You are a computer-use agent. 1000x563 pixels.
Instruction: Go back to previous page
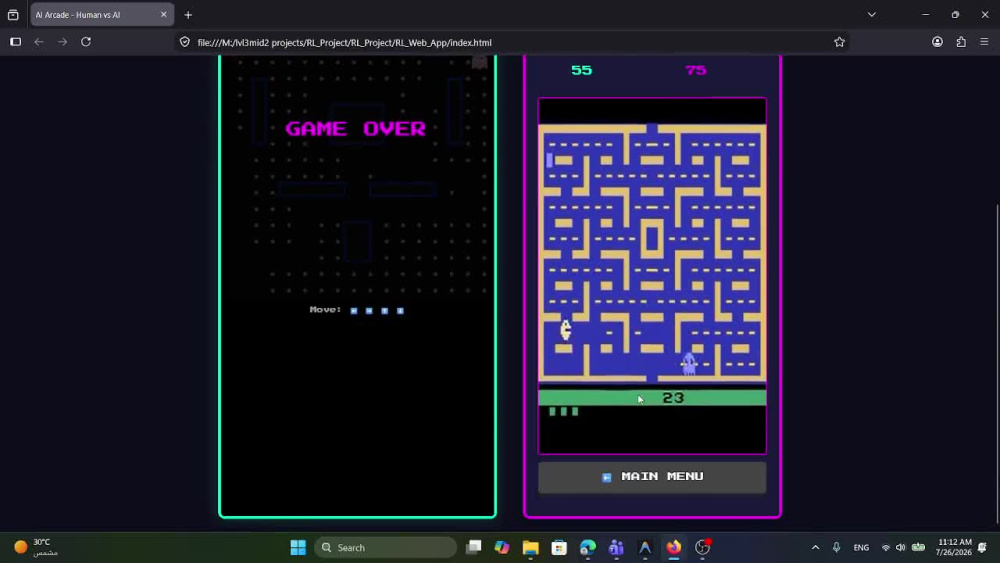click(39, 42)
